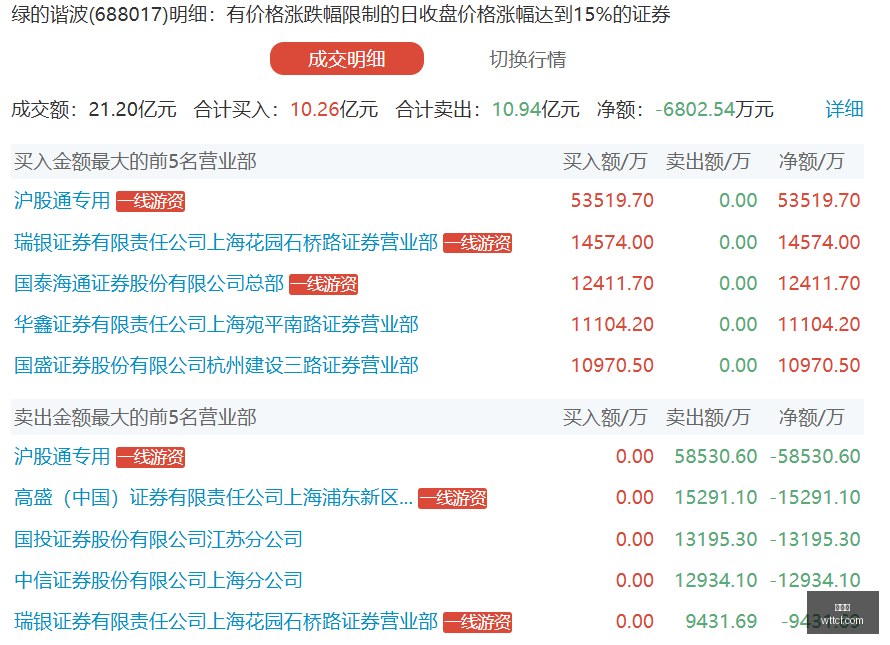Click 一线游资 tag beside 瑞银证券 in buy list
This screenshot has height=645, width=890.
pyautogui.click(x=477, y=243)
